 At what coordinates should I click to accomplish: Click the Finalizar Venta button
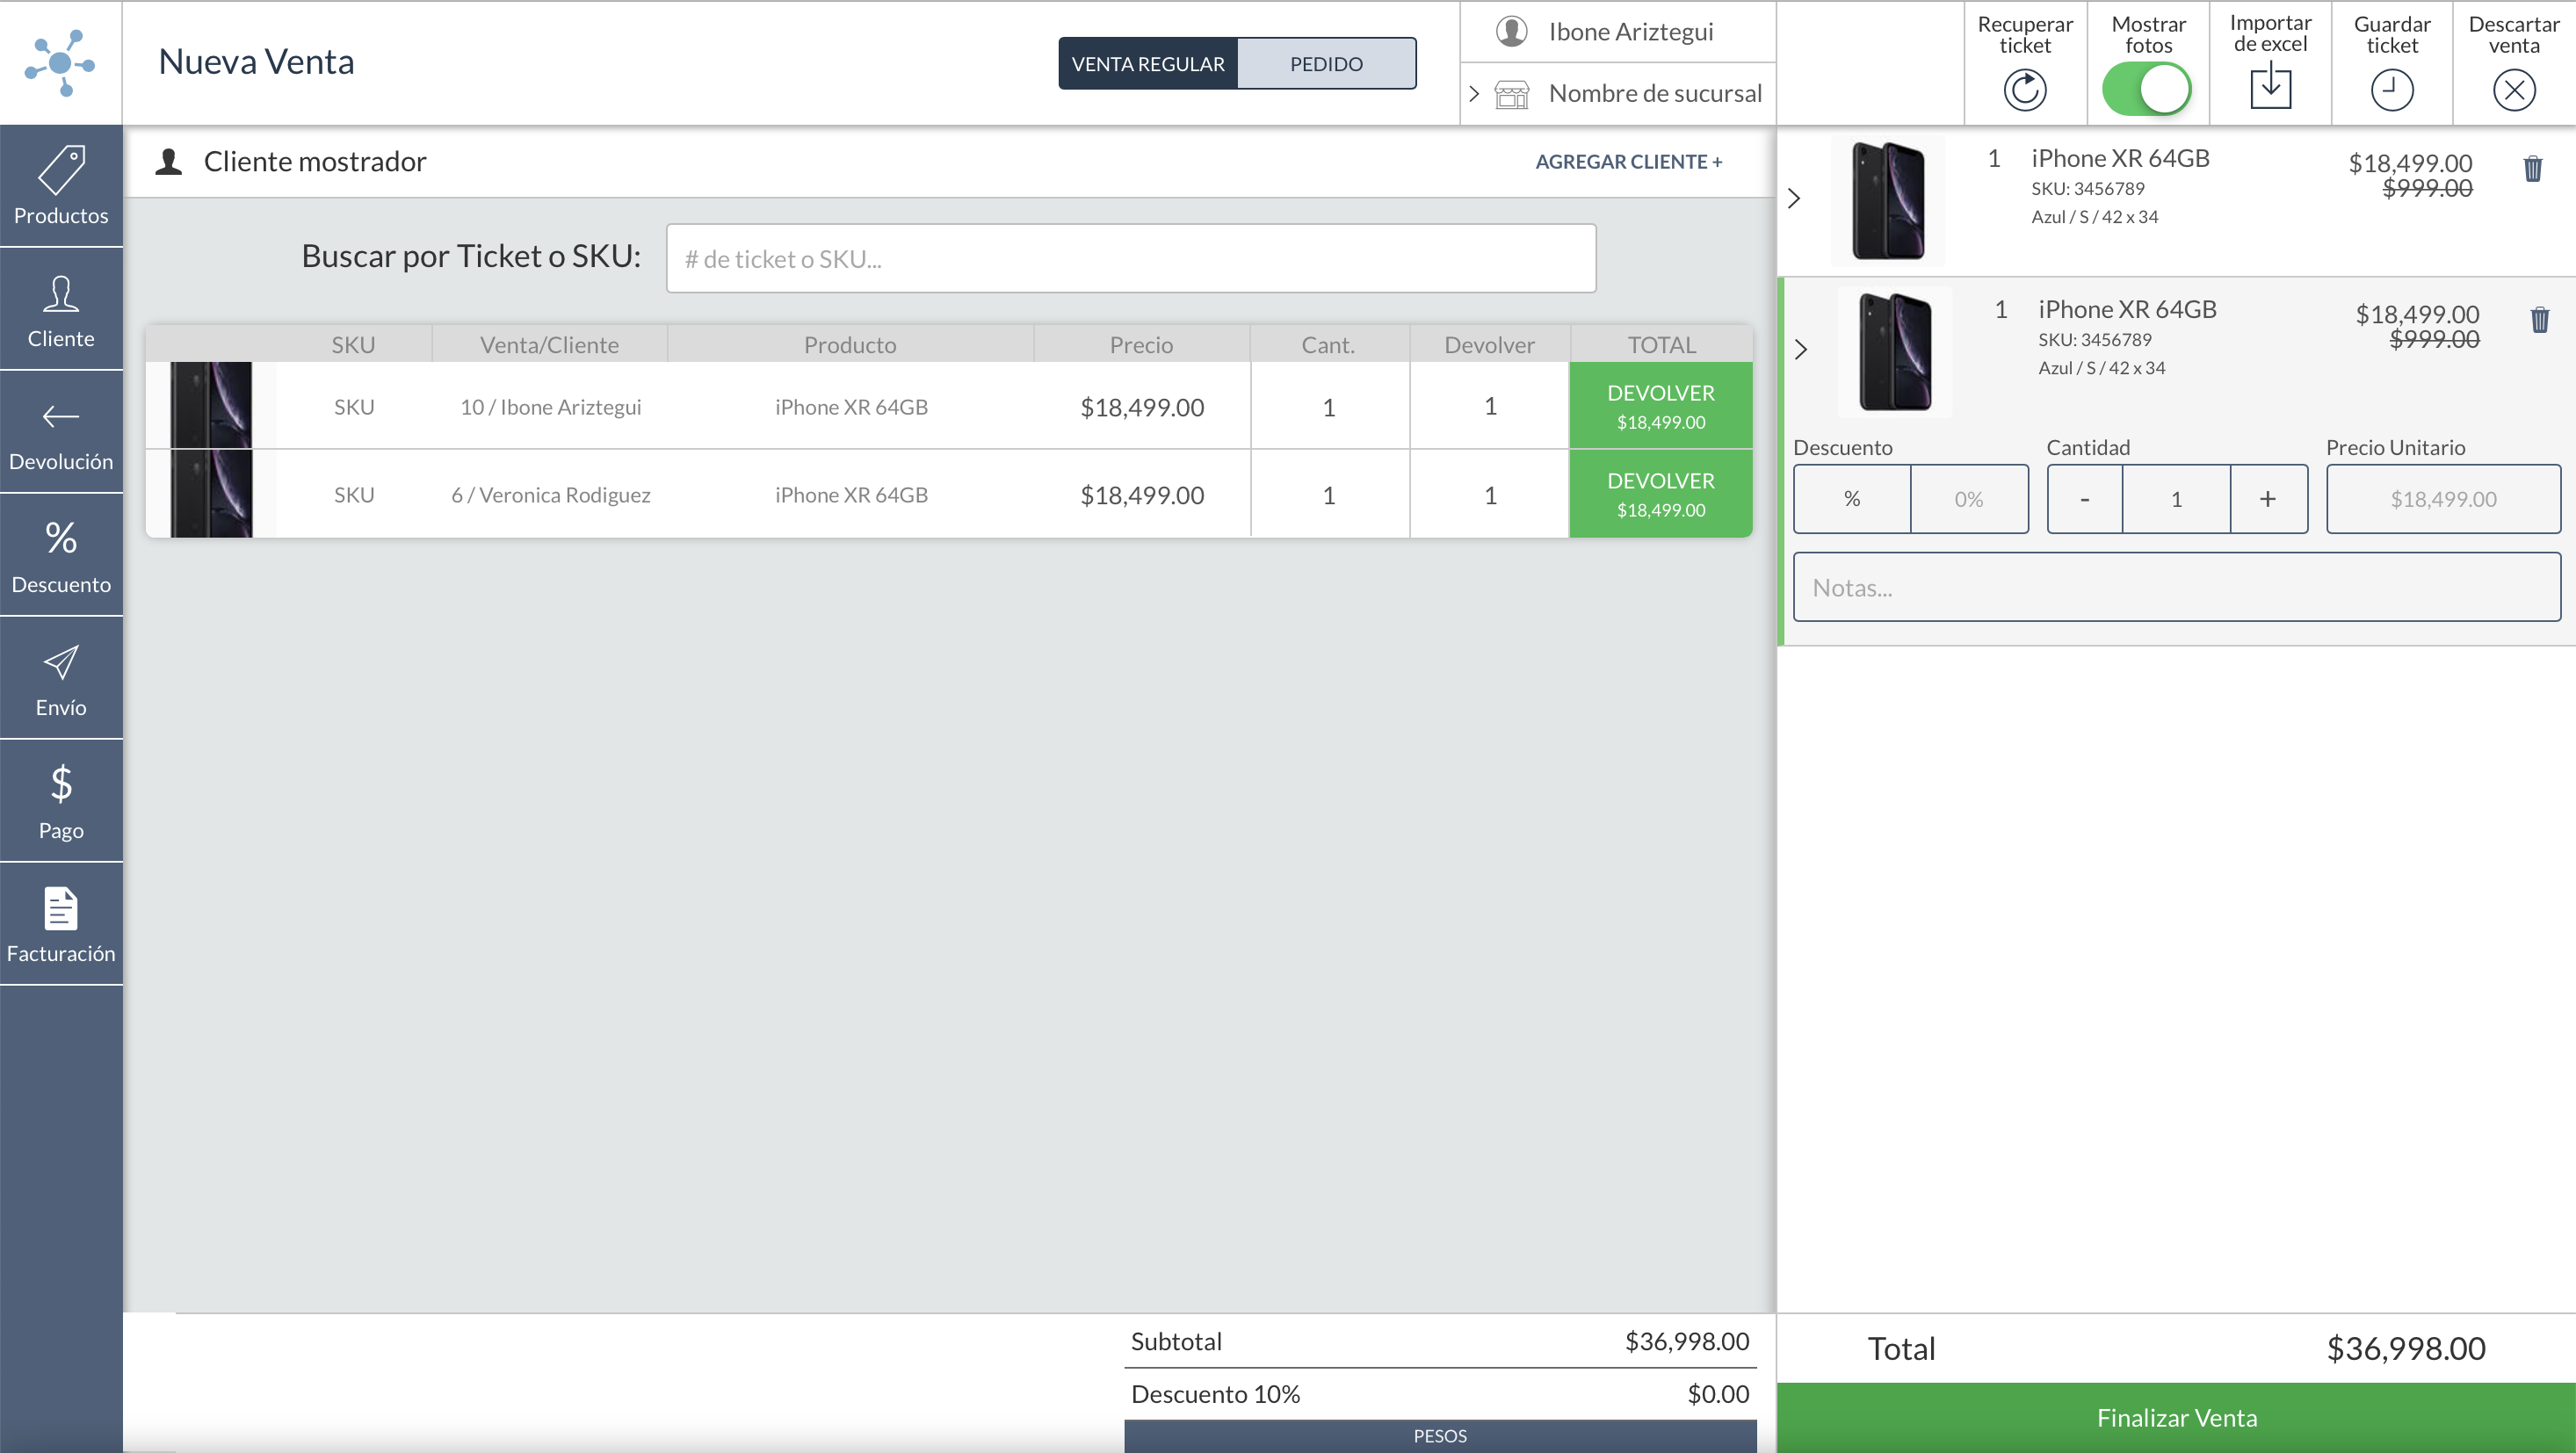pyautogui.click(x=2176, y=1417)
